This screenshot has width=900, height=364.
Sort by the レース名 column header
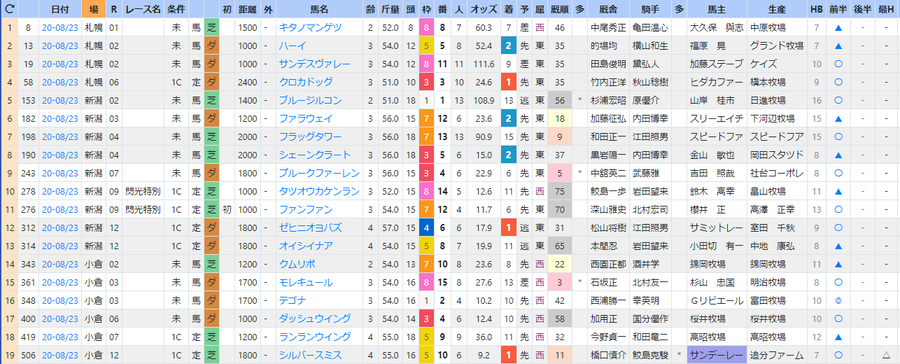click(x=143, y=9)
